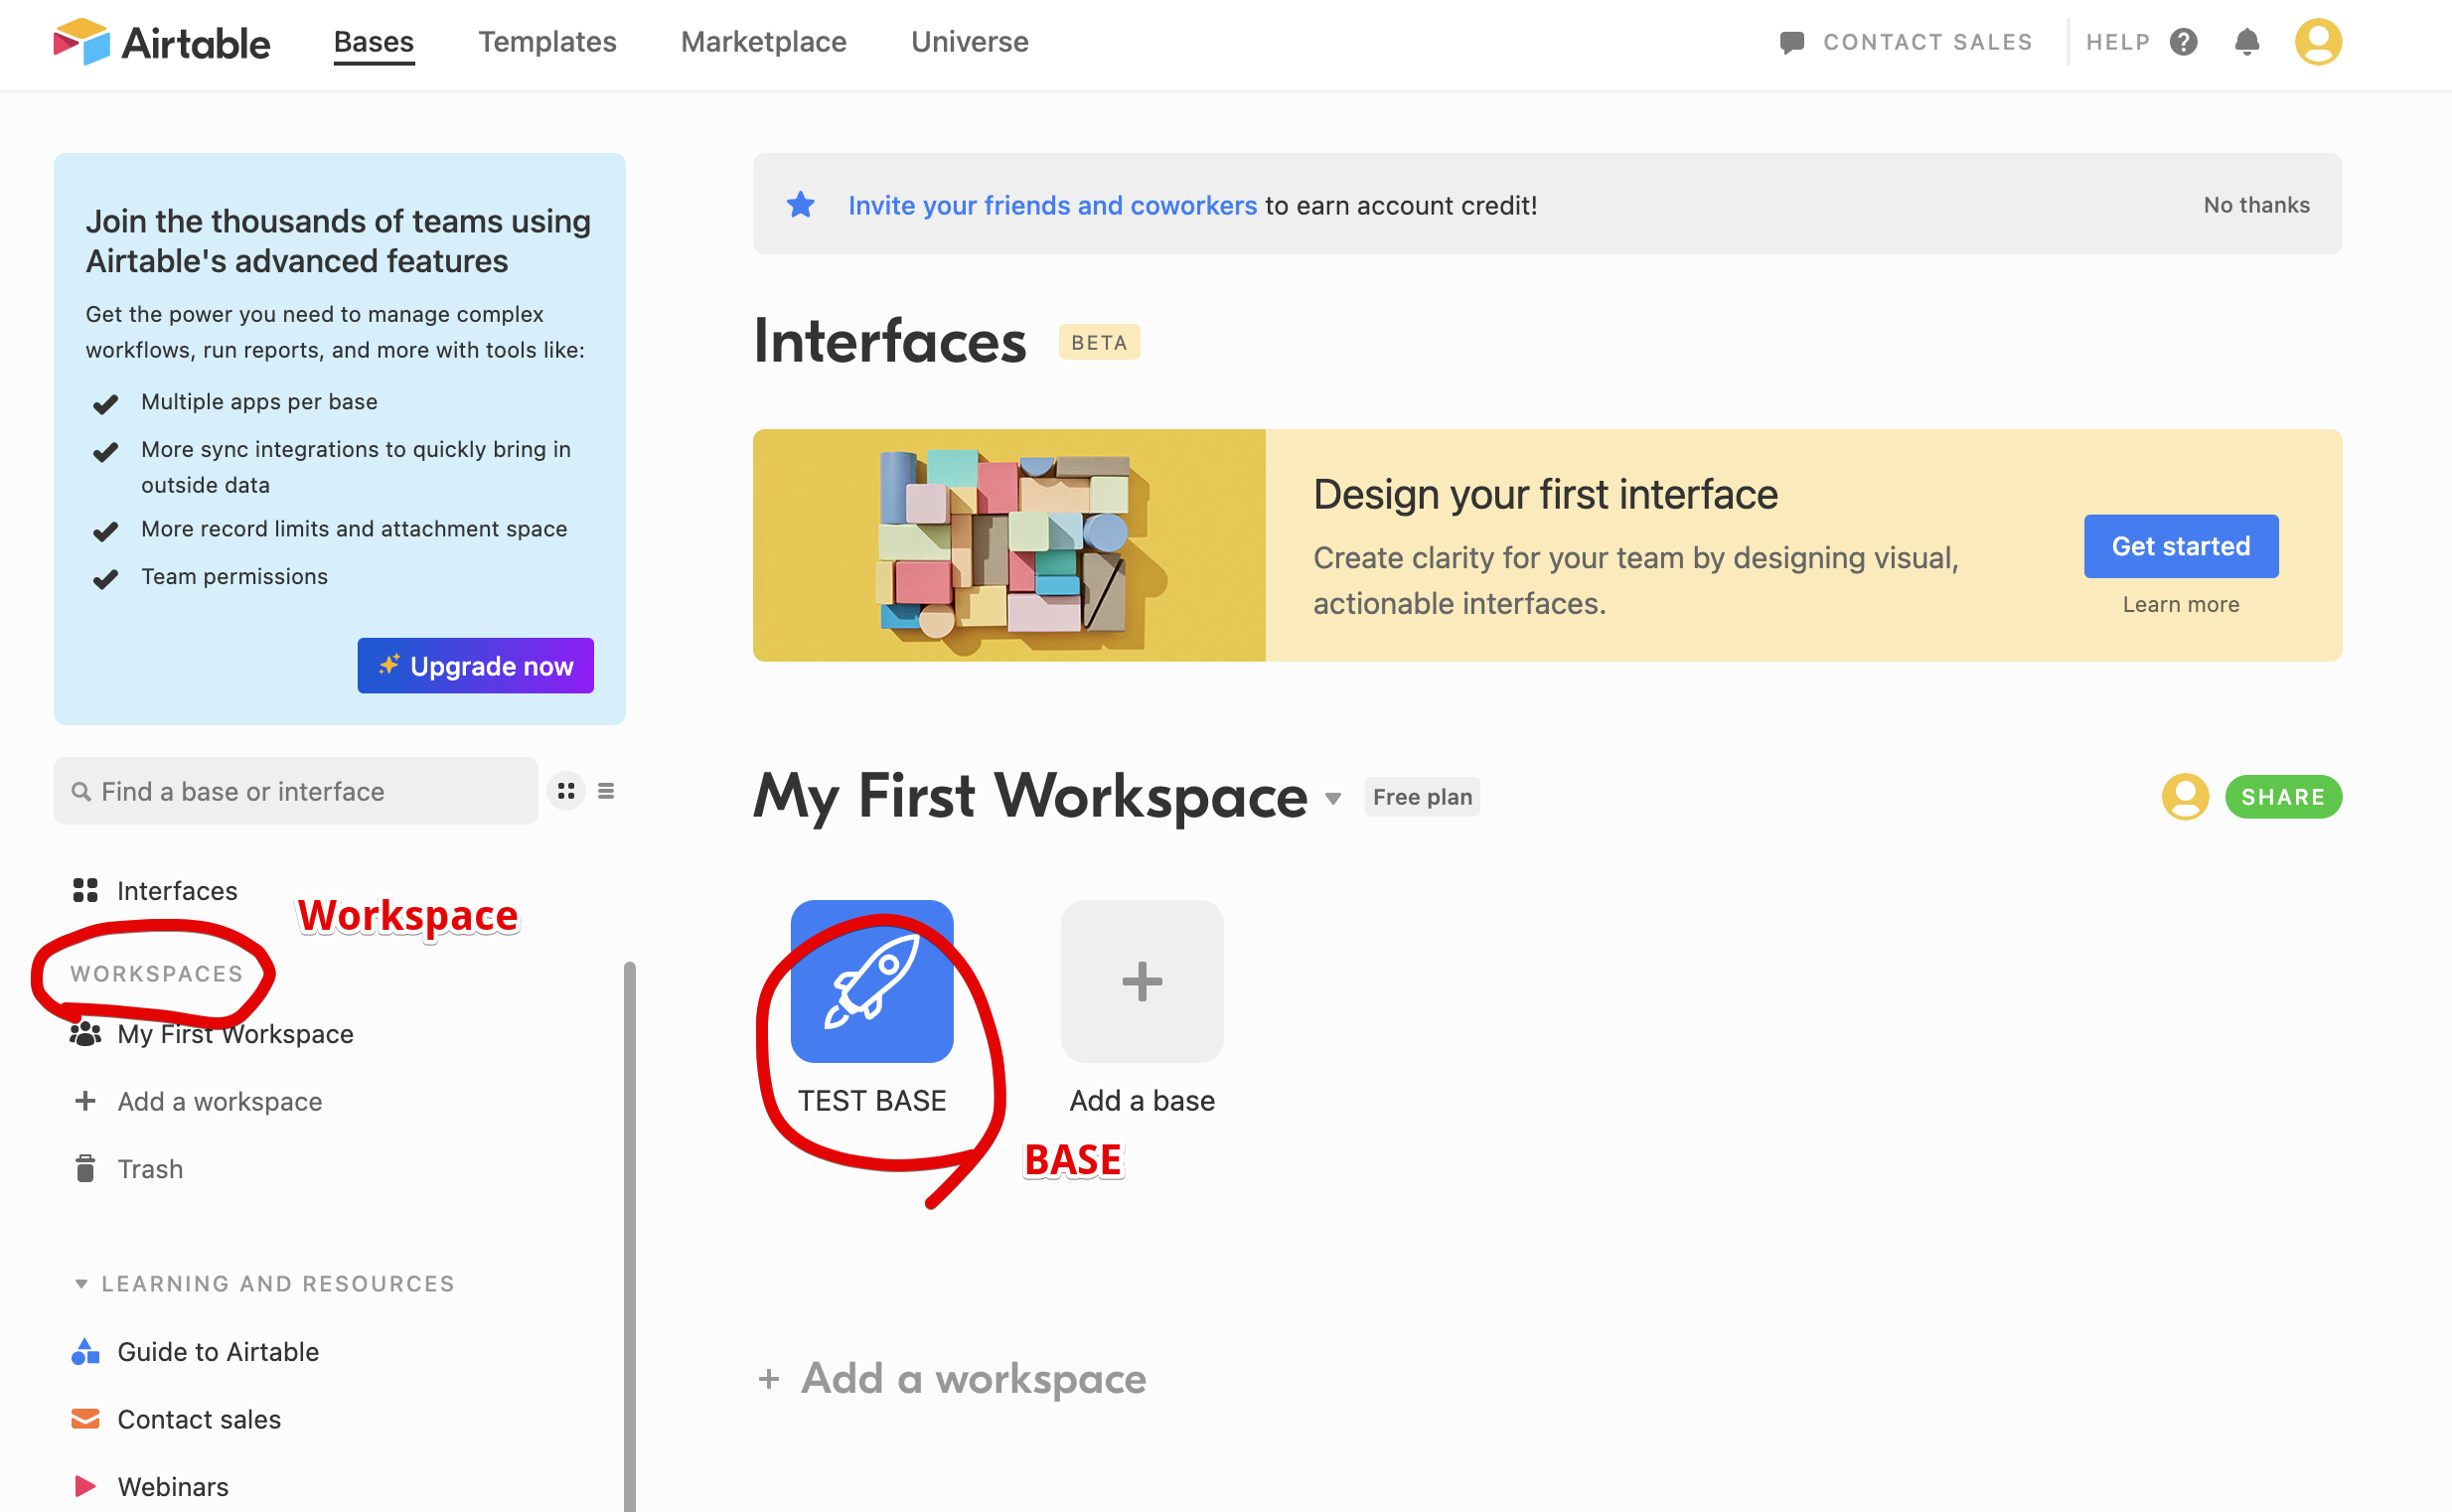Image resolution: width=2452 pixels, height=1512 pixels.
Task: Open My First Workspace dropdown arrow
Action: [1333, 798]
